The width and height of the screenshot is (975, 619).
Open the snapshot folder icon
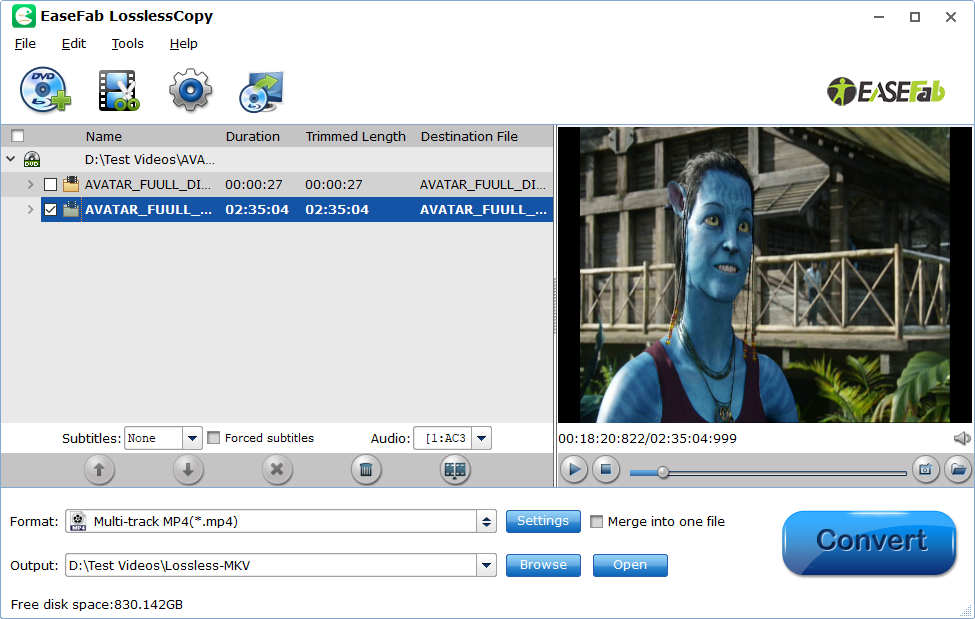click(x=958, y=469)
